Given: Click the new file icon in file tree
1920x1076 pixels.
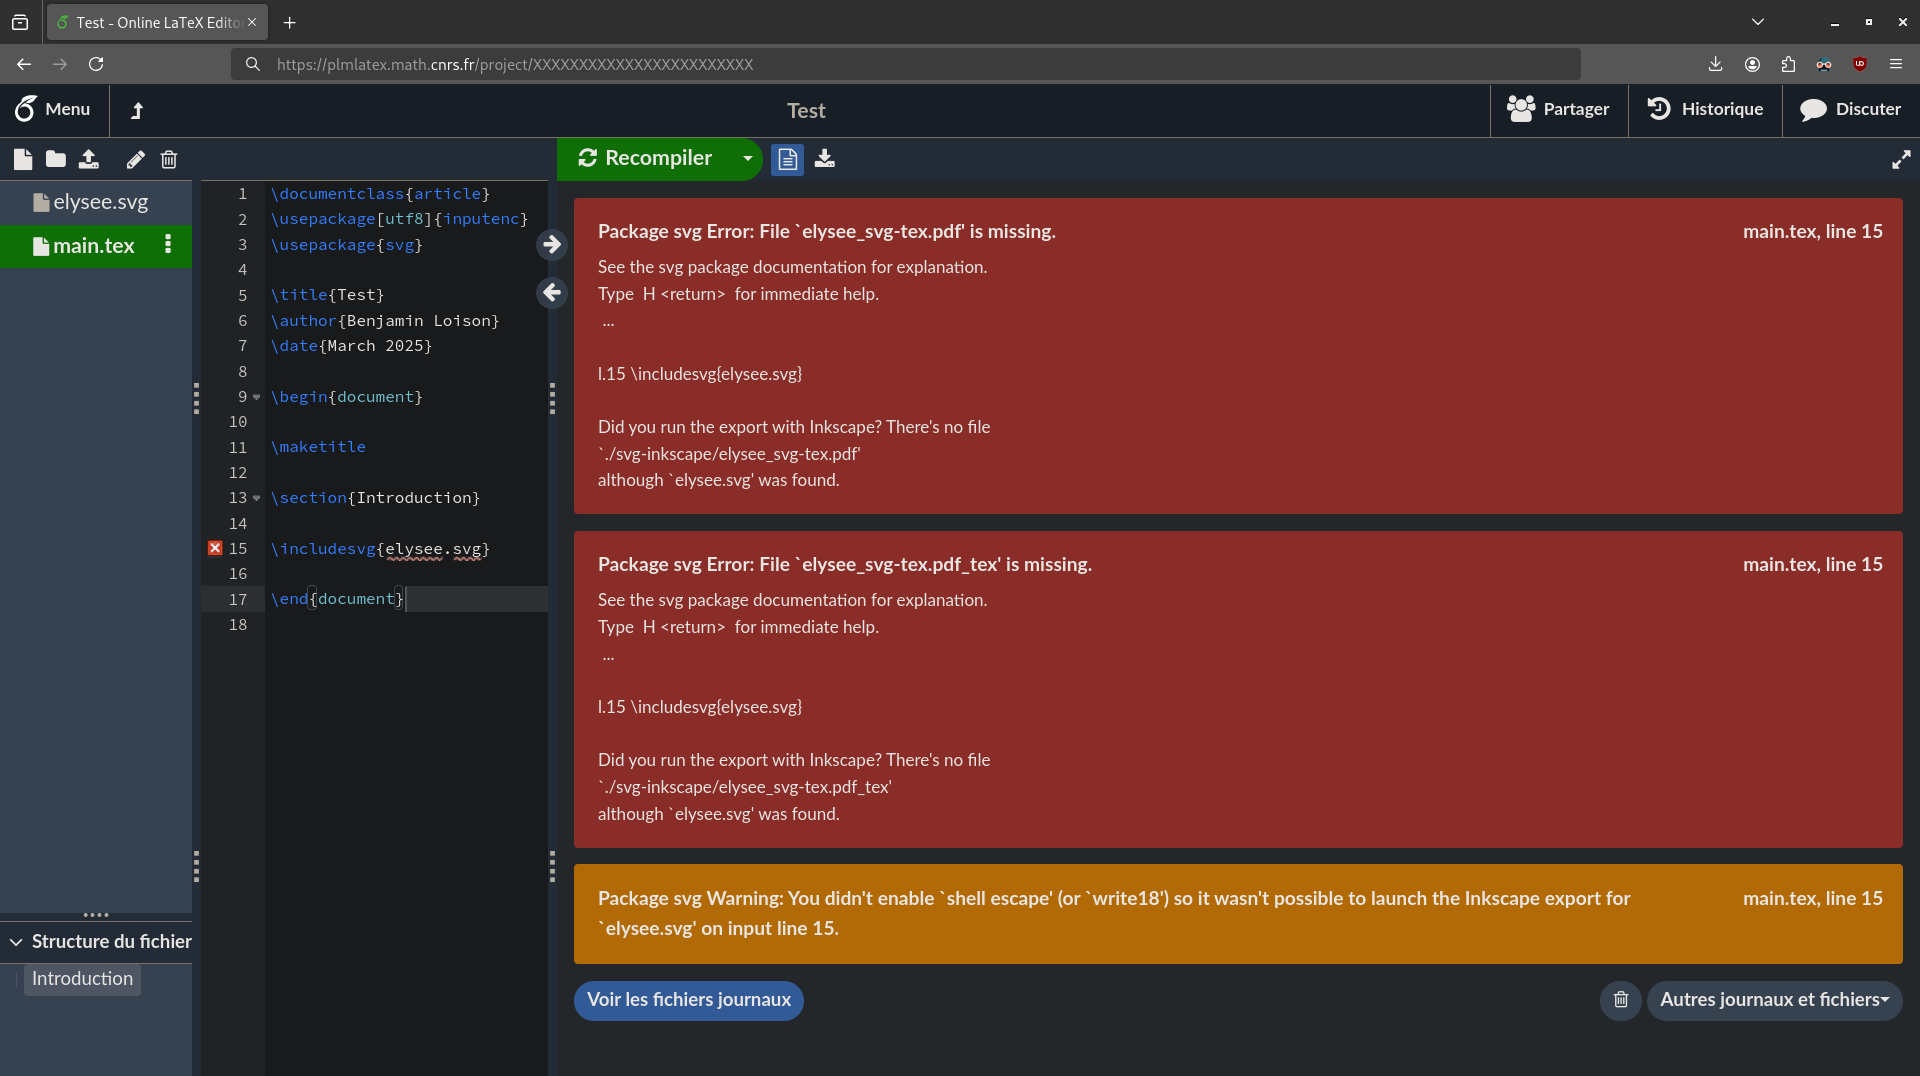Looking at the screenshot, I should click(x=23, y=159).
